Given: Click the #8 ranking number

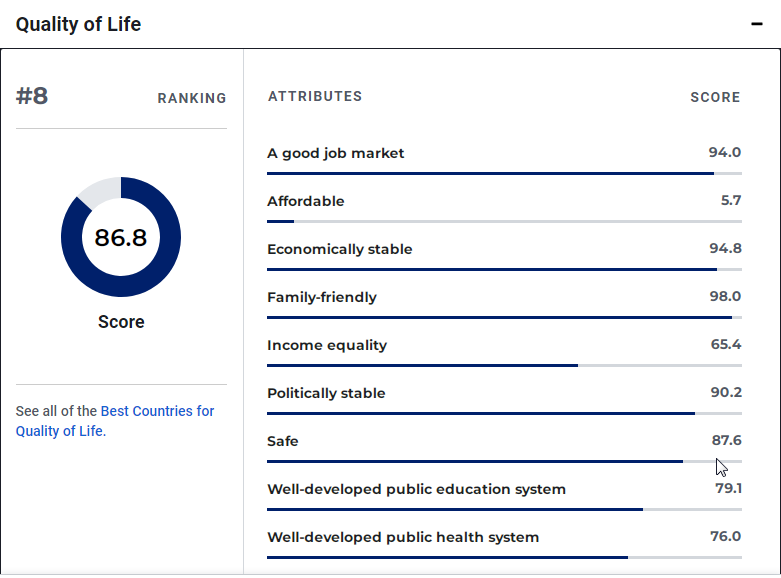Looking at the screenshot, I should click(32, 97).
